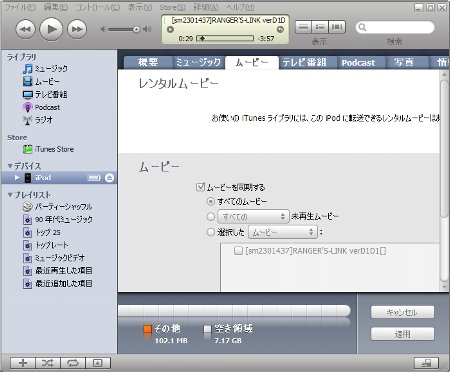Toggle repeat playback
This screenshot has width=450, height=372.
(x=73, y=363)
